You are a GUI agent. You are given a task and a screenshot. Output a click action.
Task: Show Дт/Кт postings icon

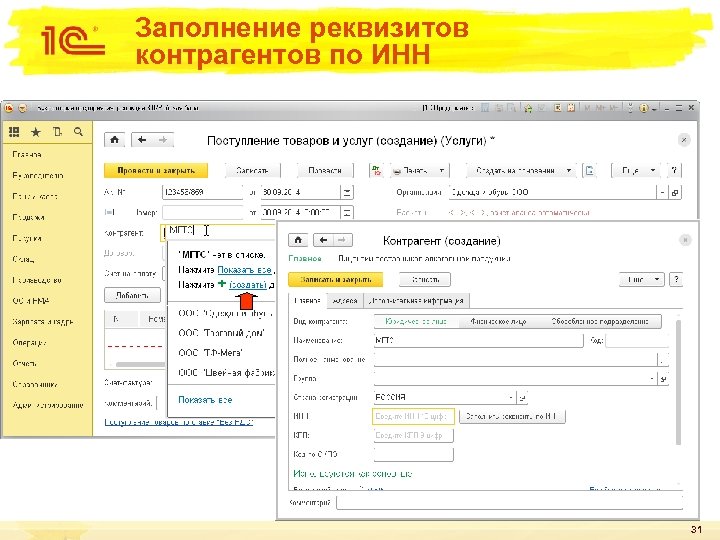[x=377, y=170]
